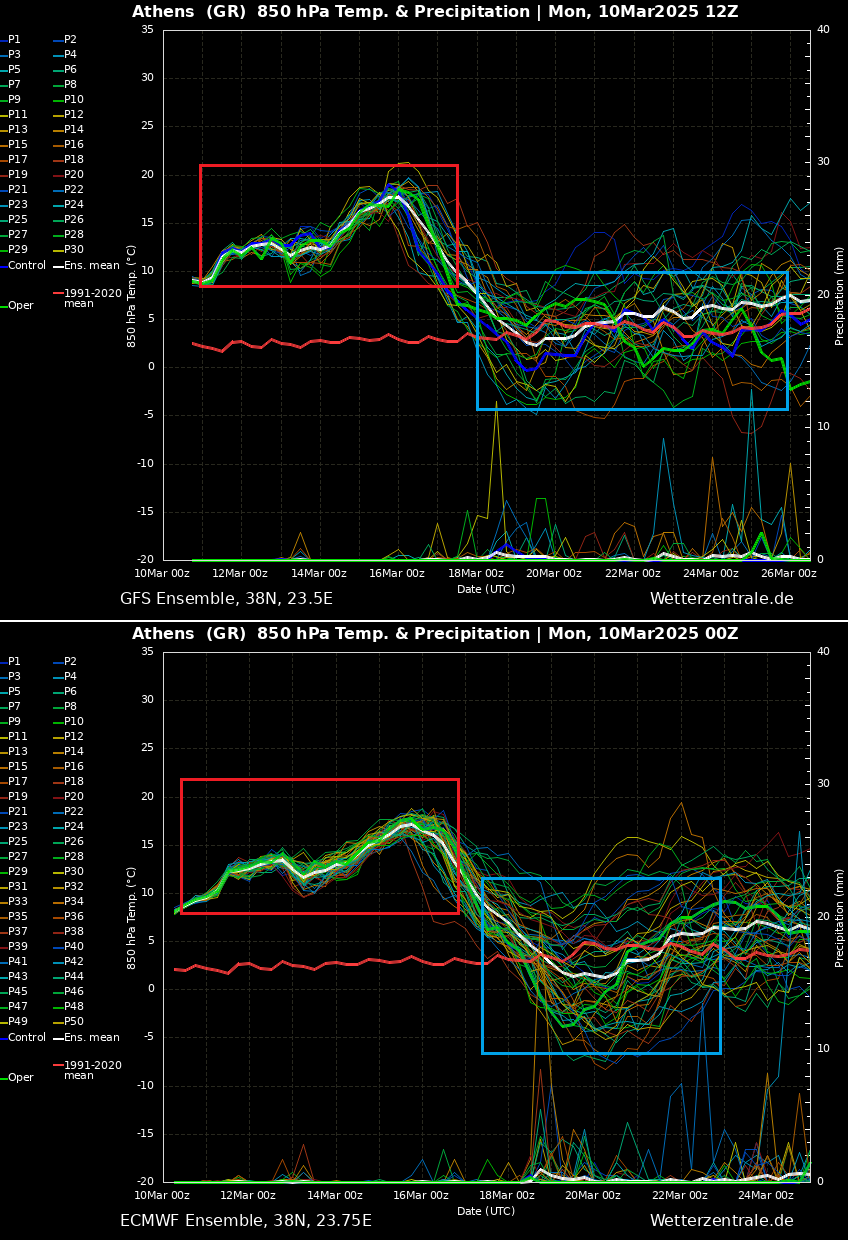Viewport: 848px width, 1240px height.
Task: Click 18Mar 00z tick on the GFS chart
Action: coord(475,574)
